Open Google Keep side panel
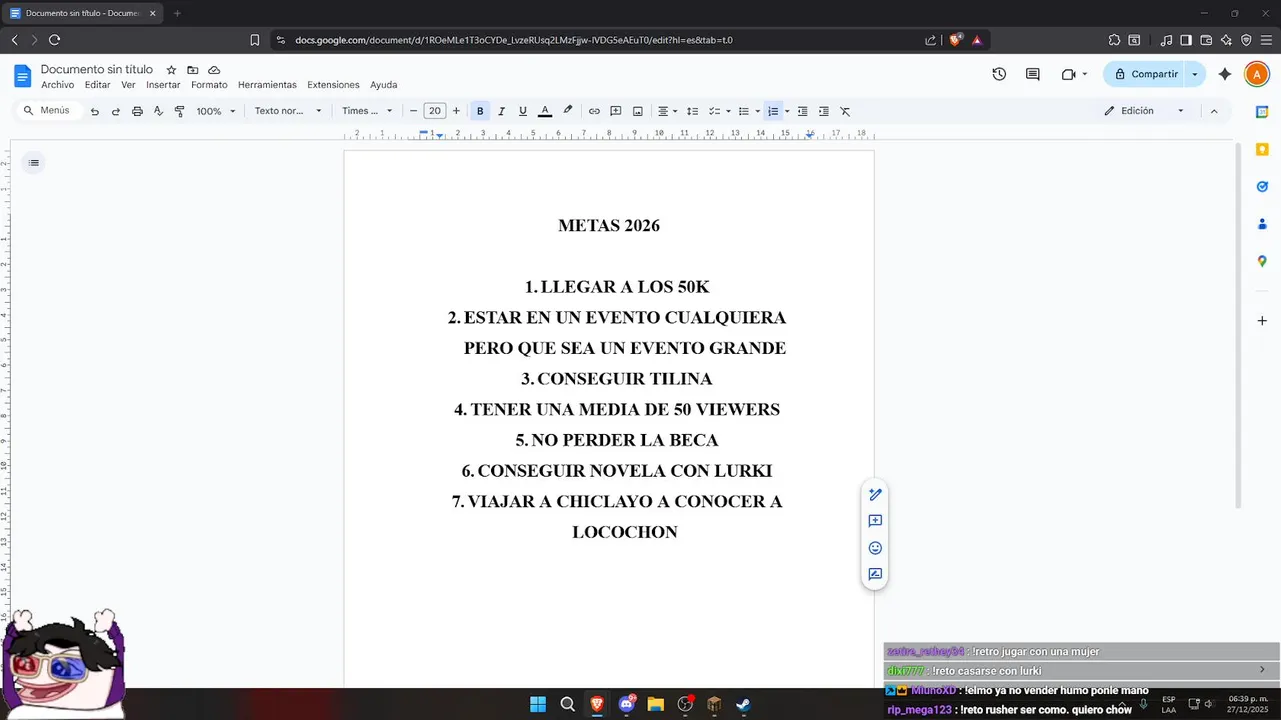Image resolution: width=1281 pixels, height=720 pixels. (1262, 149)
